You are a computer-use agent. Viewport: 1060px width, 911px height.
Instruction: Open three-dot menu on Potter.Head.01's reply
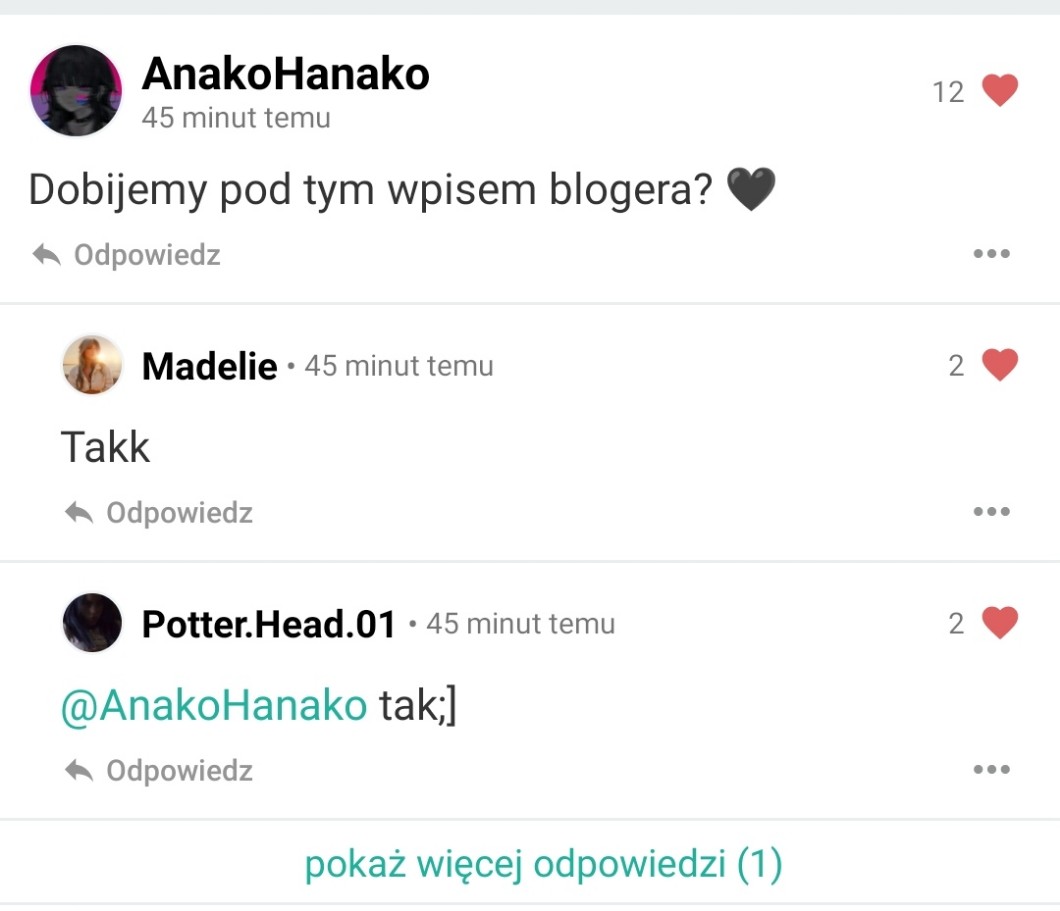pyautogui.click(x=991, y=769)
